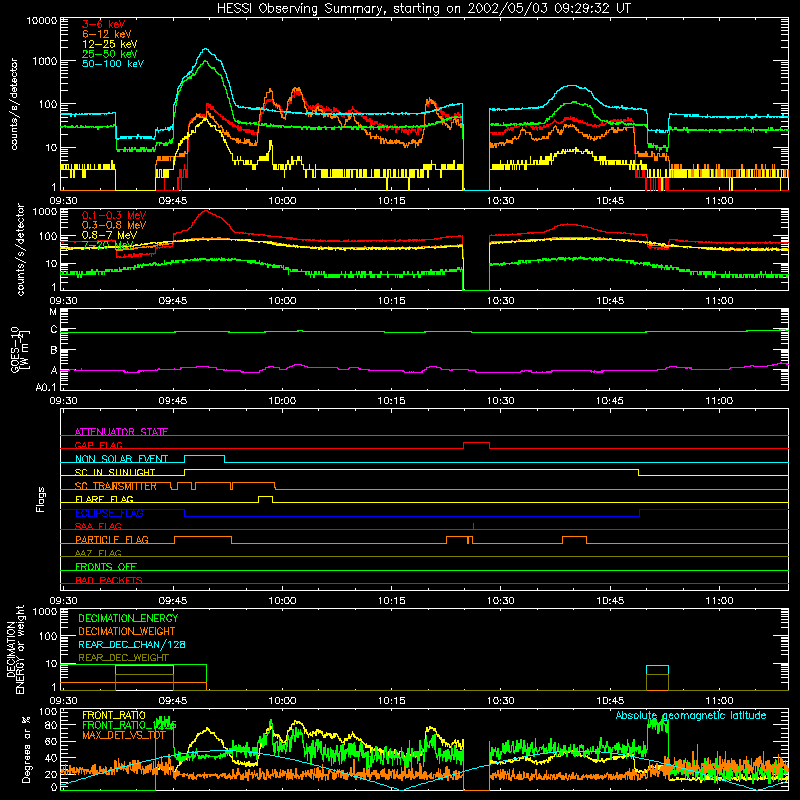Click the B class tick label on GOES panel

[54, 351]
